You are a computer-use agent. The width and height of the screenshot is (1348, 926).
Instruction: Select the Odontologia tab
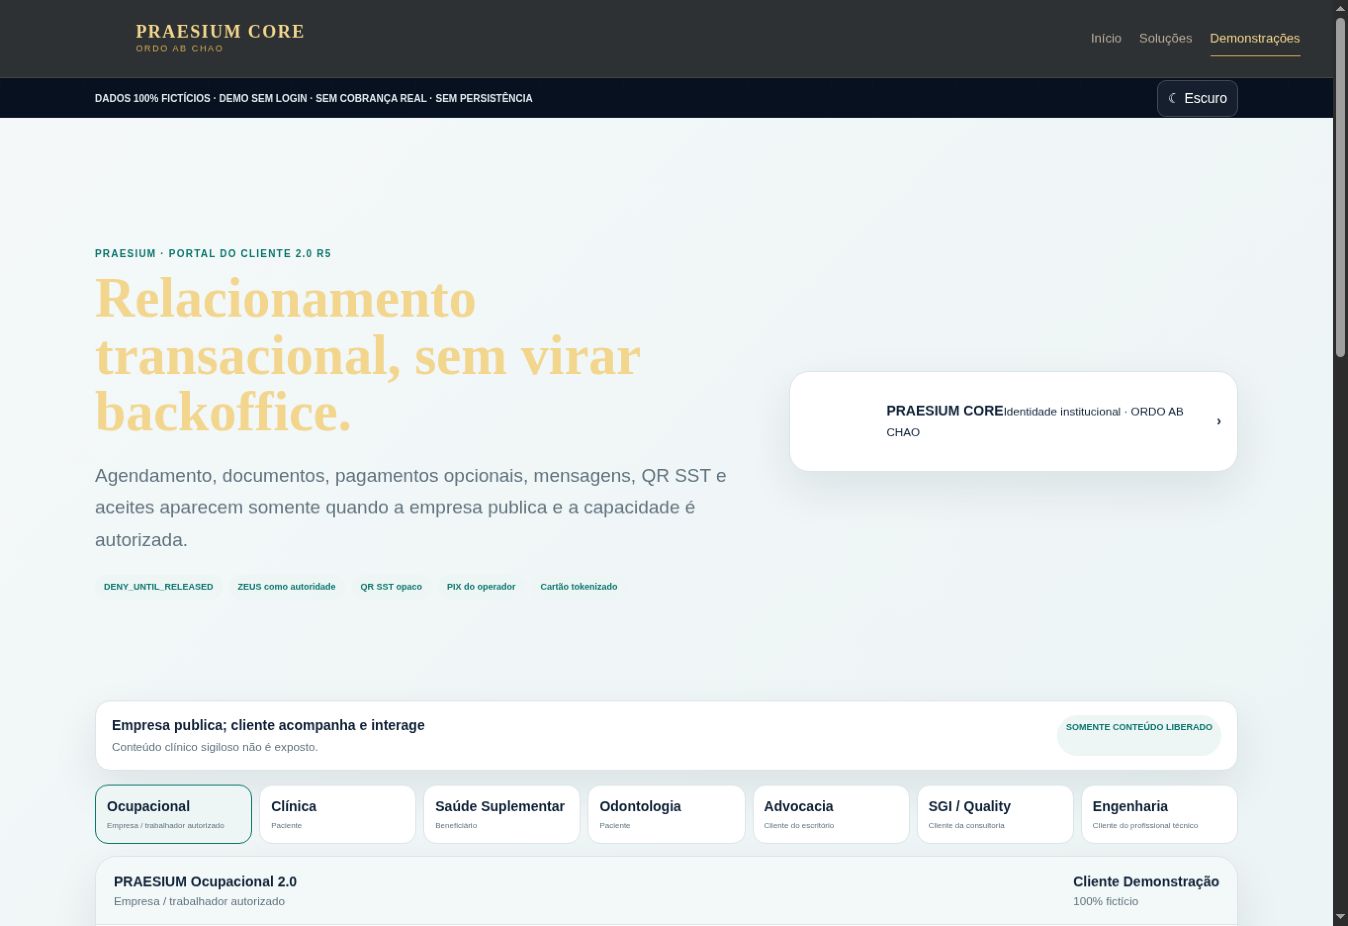pyautogui.click(x=666, y=814)
